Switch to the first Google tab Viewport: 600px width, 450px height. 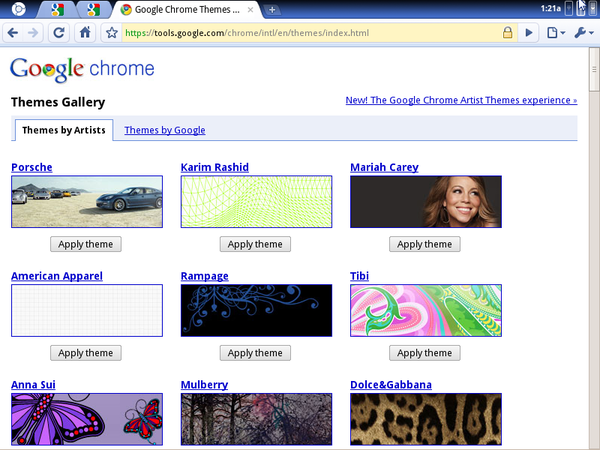57,10
